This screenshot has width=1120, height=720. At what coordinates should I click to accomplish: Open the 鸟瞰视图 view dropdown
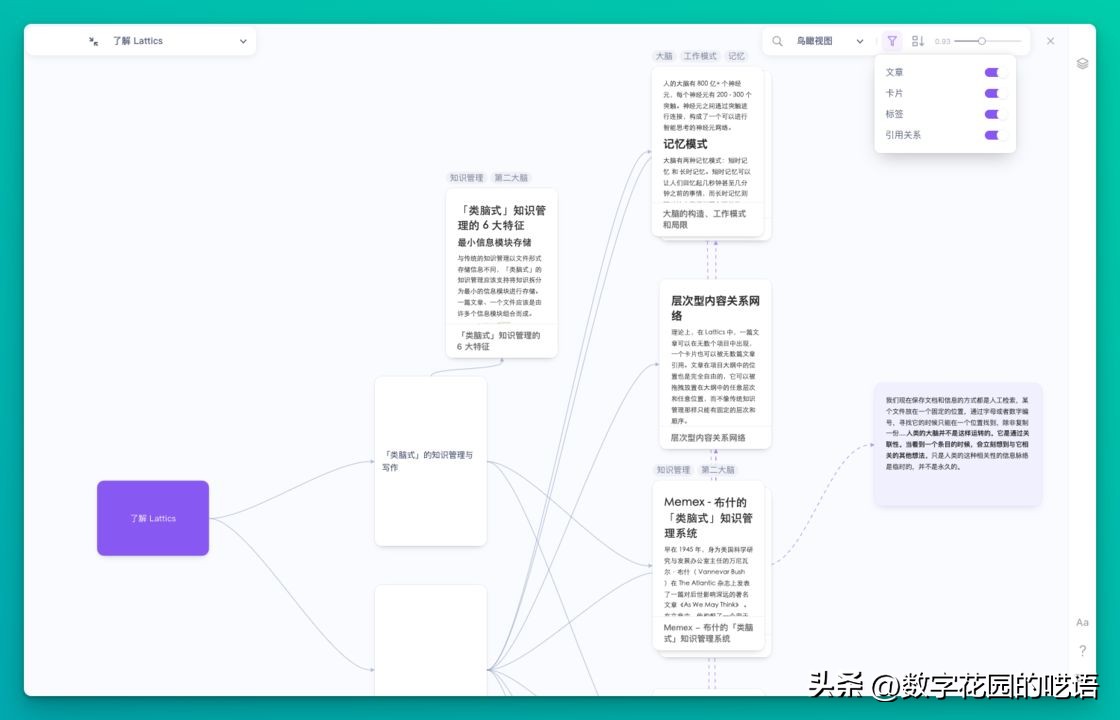tap(830, 41)
